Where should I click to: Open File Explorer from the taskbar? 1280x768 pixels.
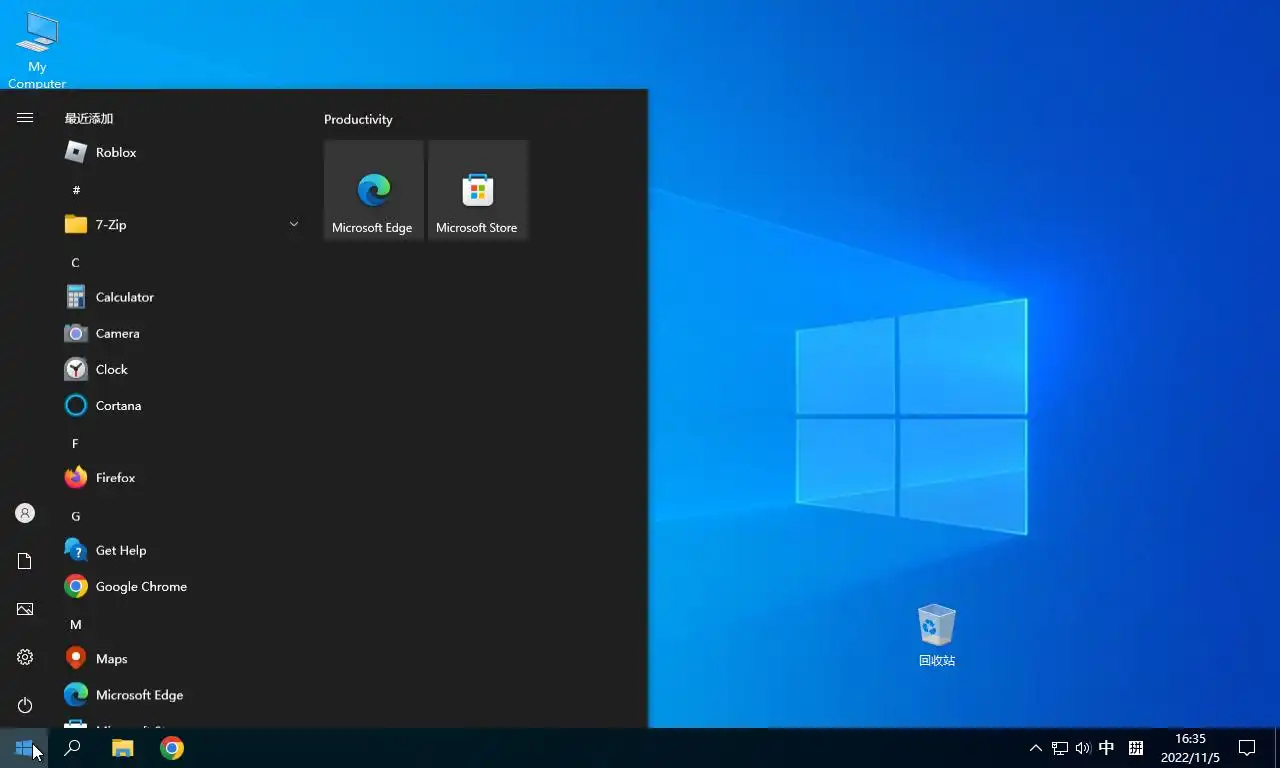click(122, 748)
